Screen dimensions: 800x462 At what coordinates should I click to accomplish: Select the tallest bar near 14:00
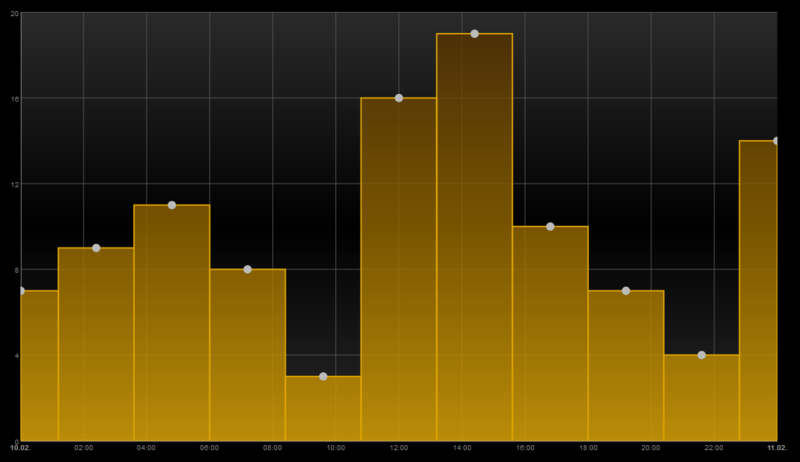474,237
